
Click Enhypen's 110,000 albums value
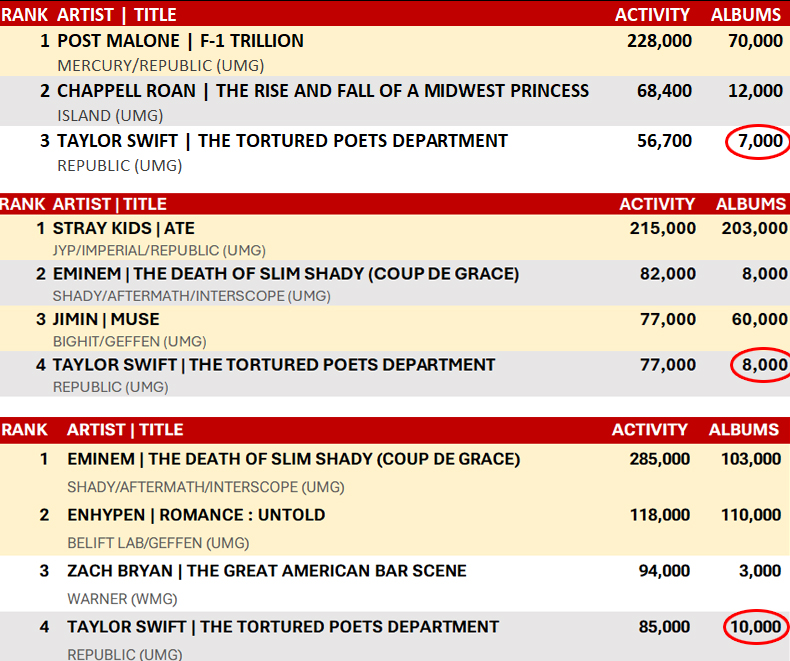coord(751,515)
